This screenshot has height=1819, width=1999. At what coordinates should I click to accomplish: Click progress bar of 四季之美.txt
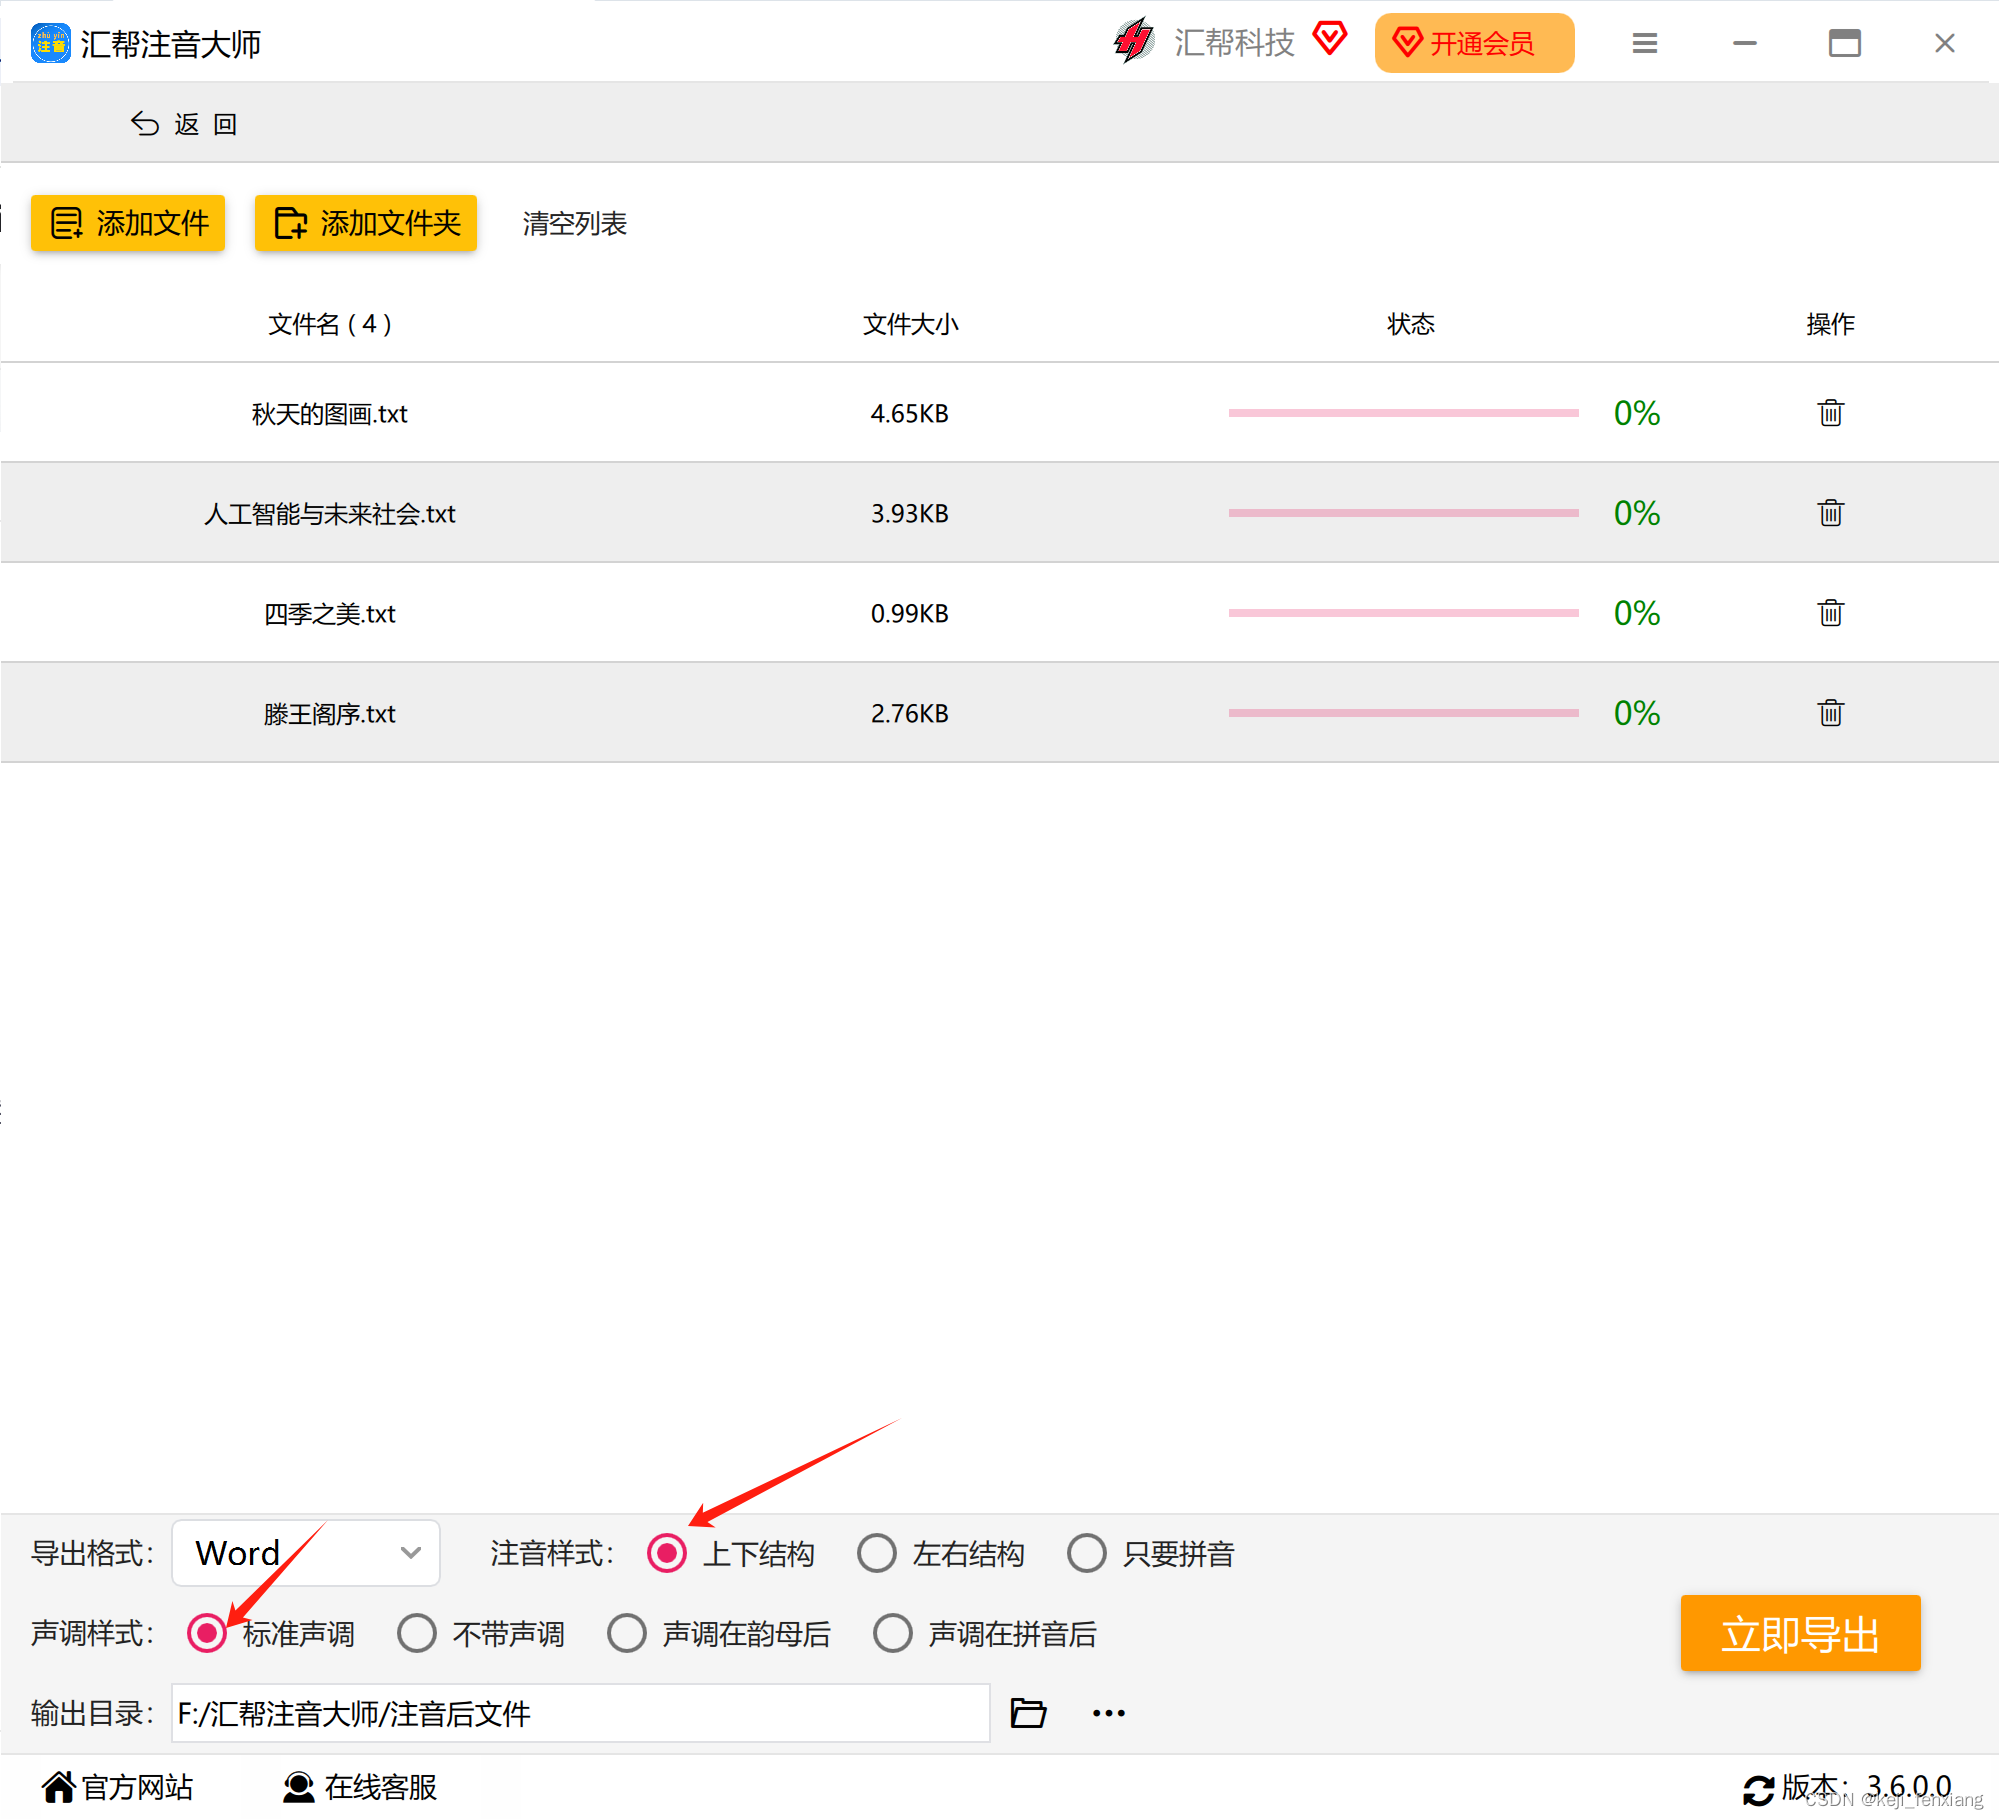[1402, 613]
